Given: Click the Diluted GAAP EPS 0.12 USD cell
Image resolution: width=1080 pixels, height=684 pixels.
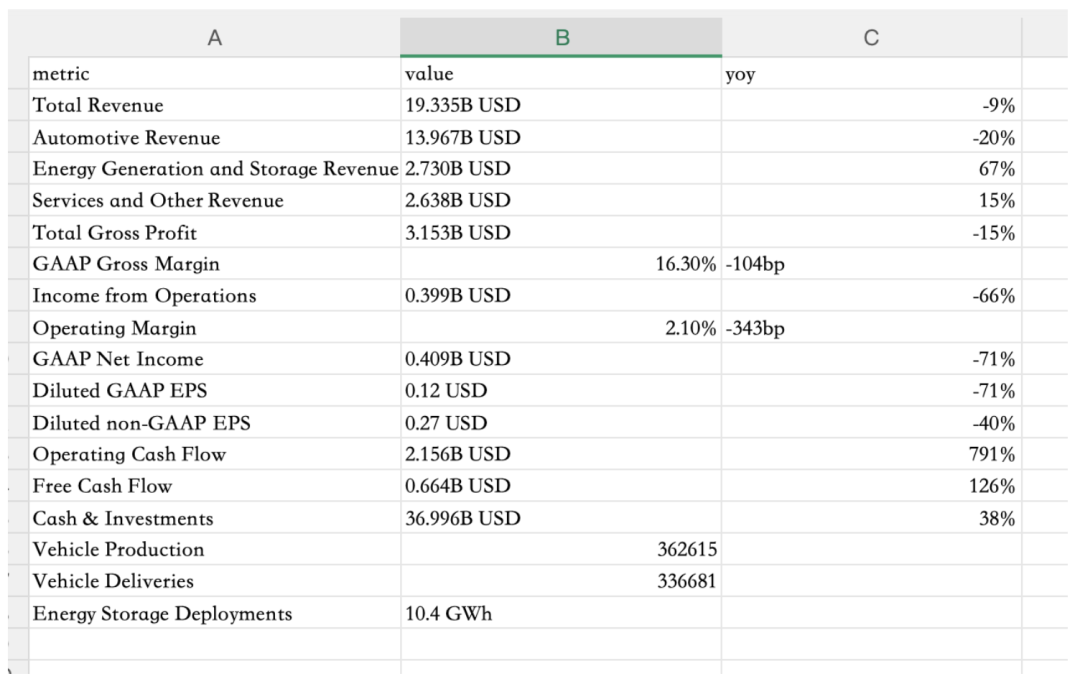Looking at the screenshot, I should 561,391.
